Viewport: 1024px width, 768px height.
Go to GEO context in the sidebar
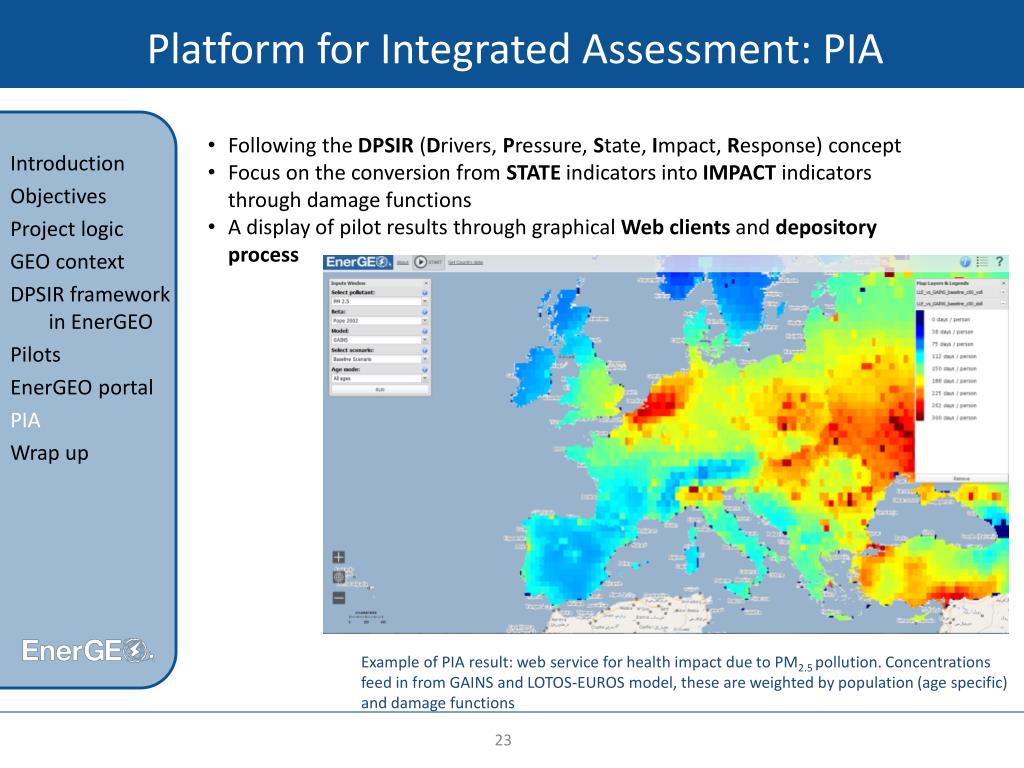(67, 262)
